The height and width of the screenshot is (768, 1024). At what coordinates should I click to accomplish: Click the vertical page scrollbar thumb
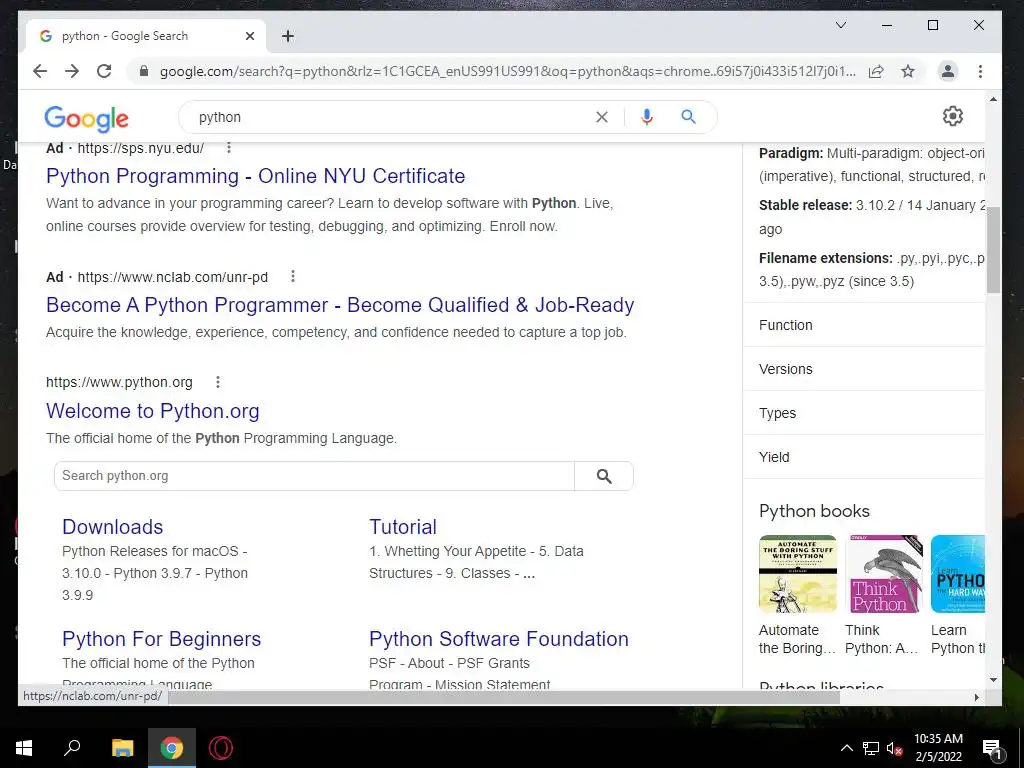click(993, 250)
